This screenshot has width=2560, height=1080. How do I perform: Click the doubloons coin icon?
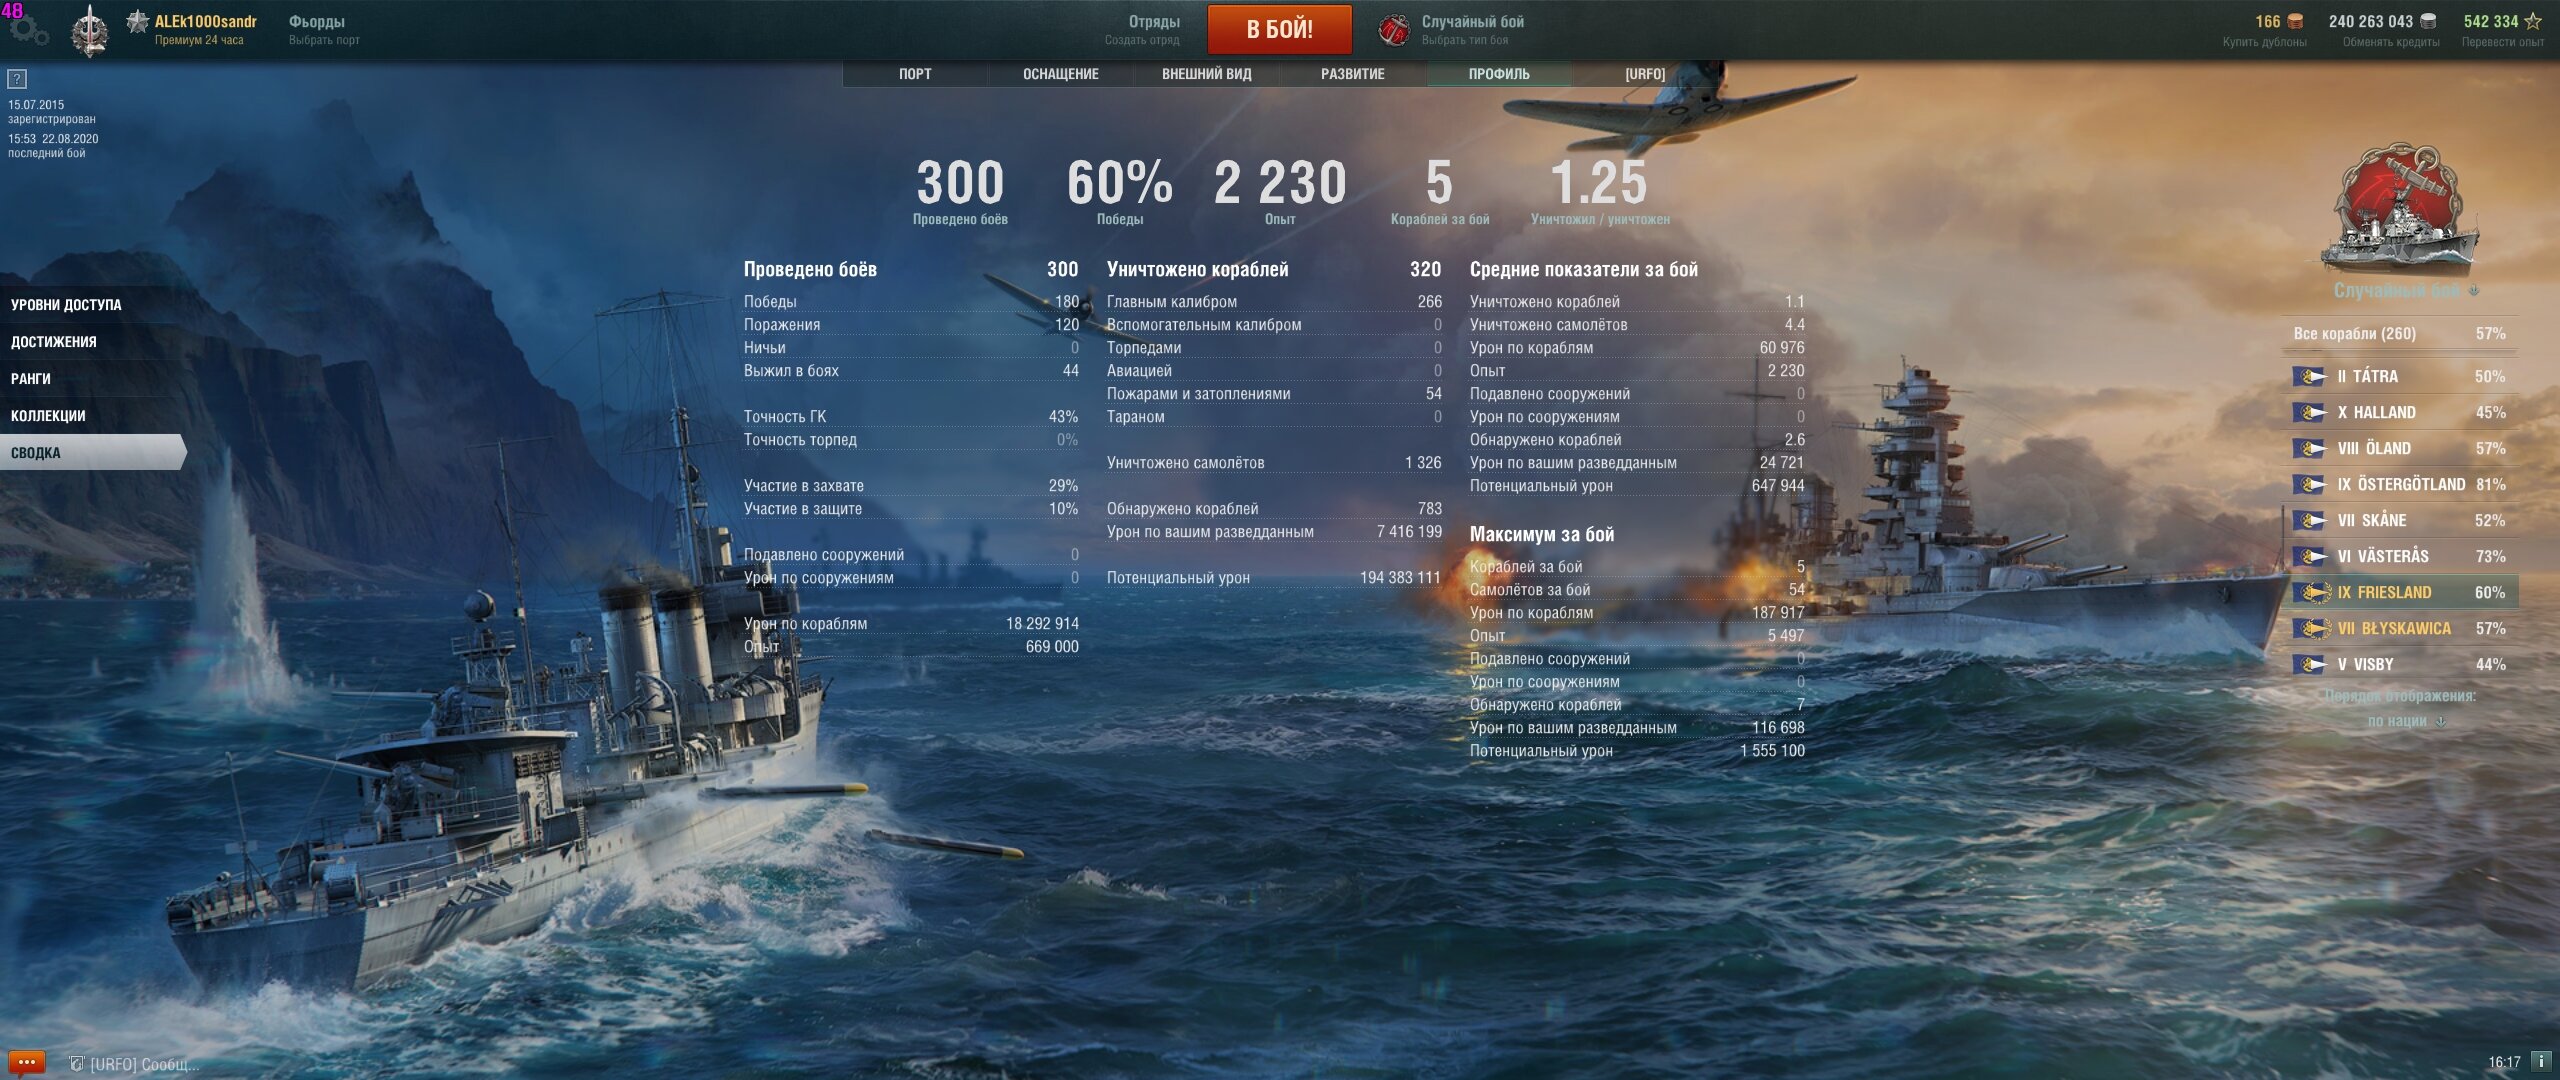click(x=2296, y=21)
